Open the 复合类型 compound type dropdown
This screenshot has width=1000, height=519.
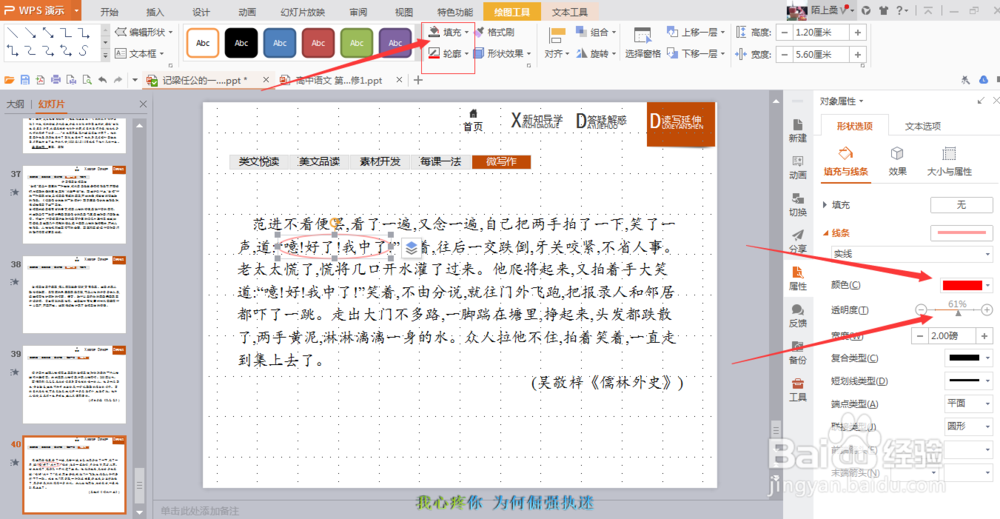[x=968, y=358]
